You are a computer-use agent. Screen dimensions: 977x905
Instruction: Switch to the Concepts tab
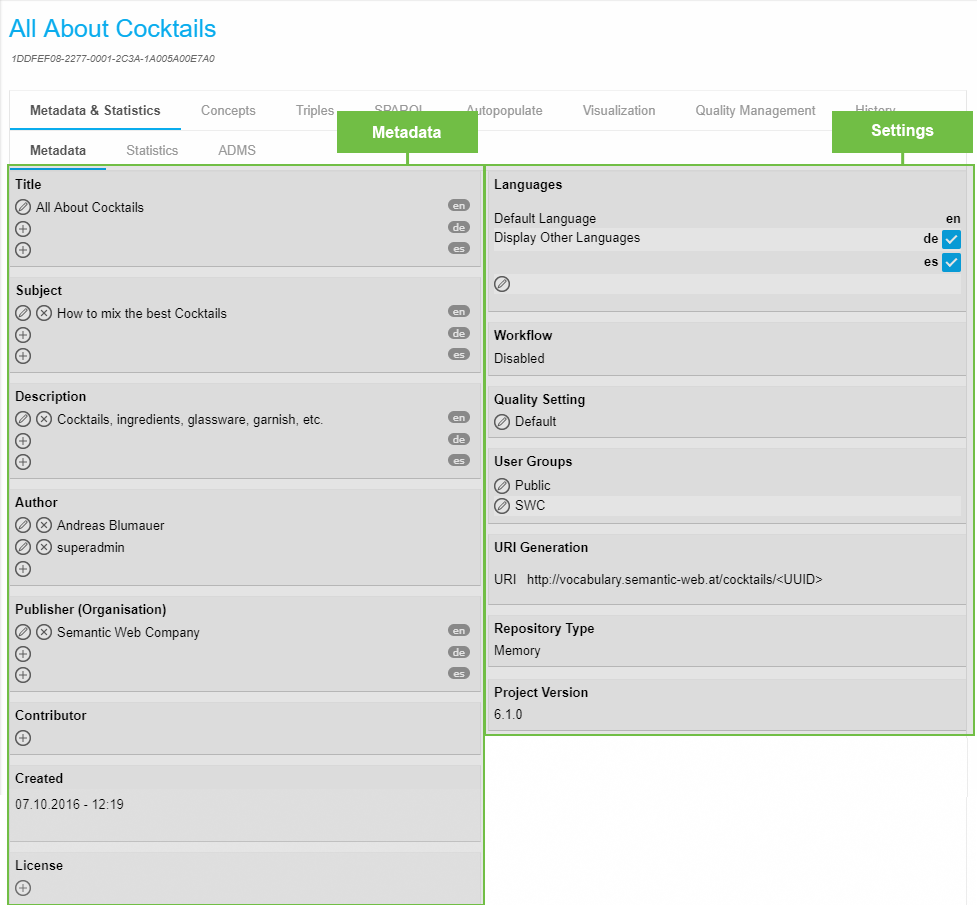pos(228,111)
